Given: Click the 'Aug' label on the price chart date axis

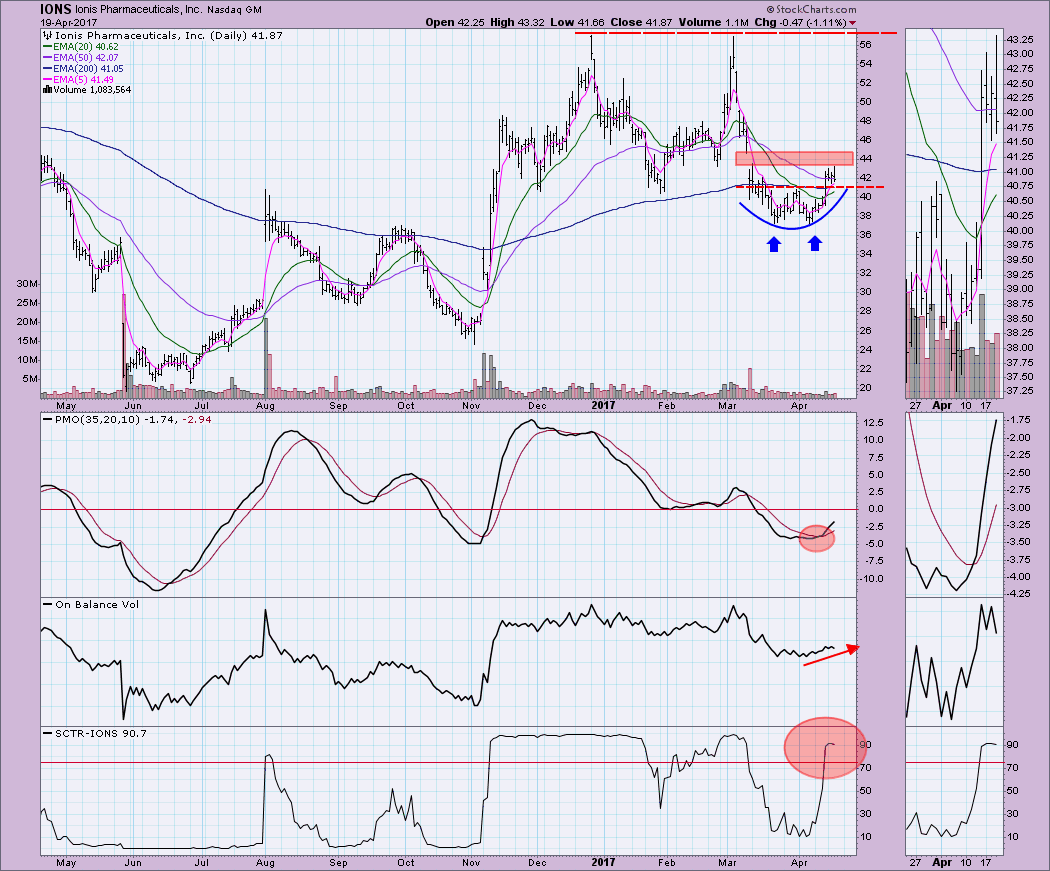Looking at the screenshot, I should [266, 405].
